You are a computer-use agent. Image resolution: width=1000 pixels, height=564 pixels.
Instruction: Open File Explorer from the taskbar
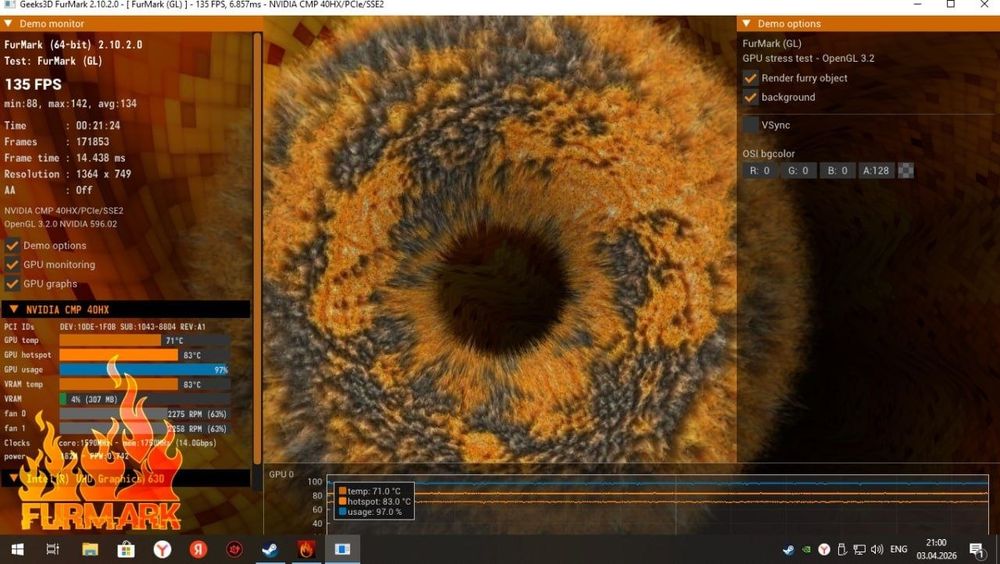tap(90, 549)
